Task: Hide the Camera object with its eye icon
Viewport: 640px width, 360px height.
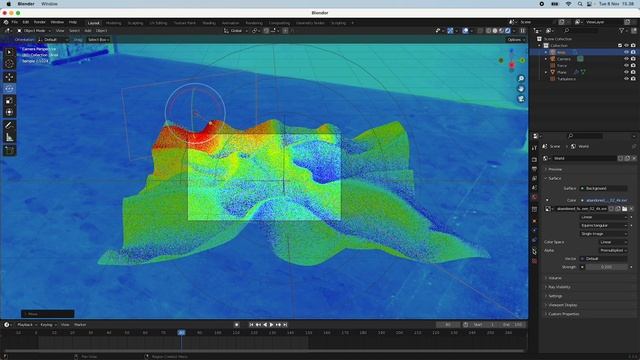Action: [626, 59]
